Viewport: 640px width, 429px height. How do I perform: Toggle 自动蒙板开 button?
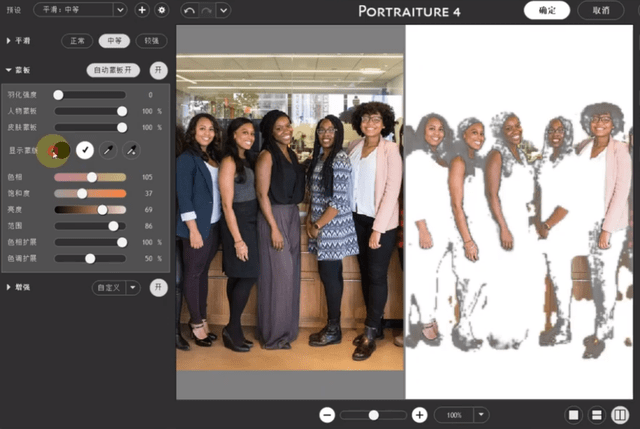point(113,70)
